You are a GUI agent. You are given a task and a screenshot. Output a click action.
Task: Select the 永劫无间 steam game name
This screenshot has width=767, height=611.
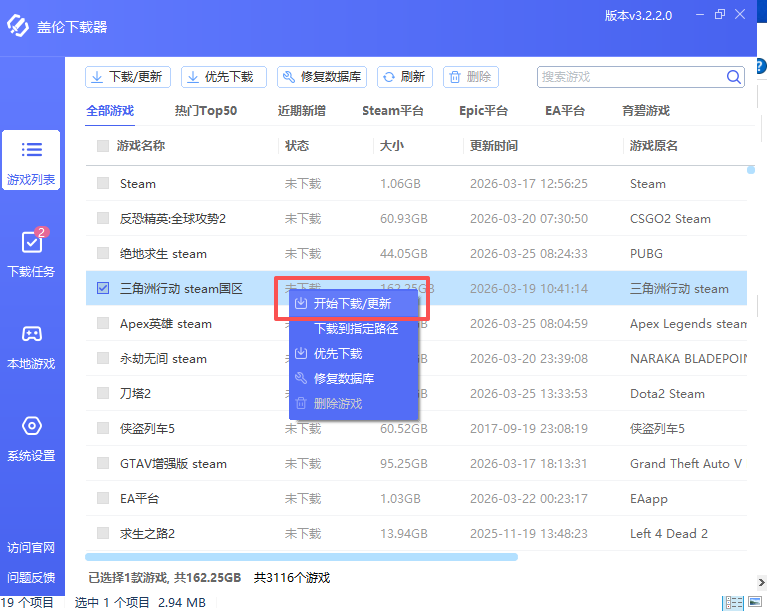point(163,359)
